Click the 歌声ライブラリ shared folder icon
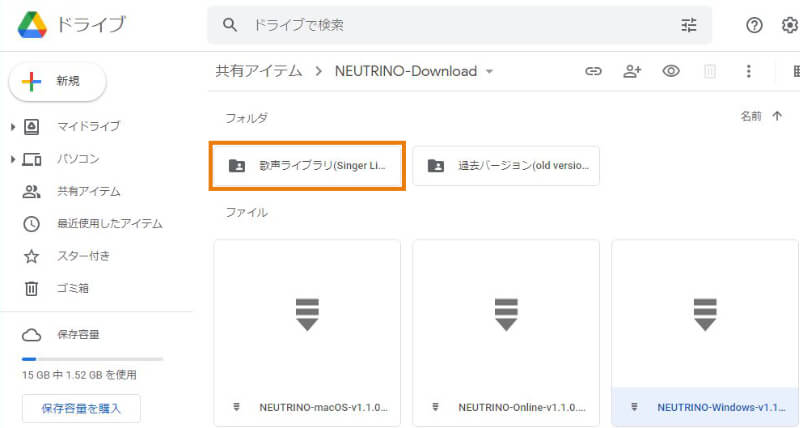The image size is (800, 428). click(x=237, y=166)
